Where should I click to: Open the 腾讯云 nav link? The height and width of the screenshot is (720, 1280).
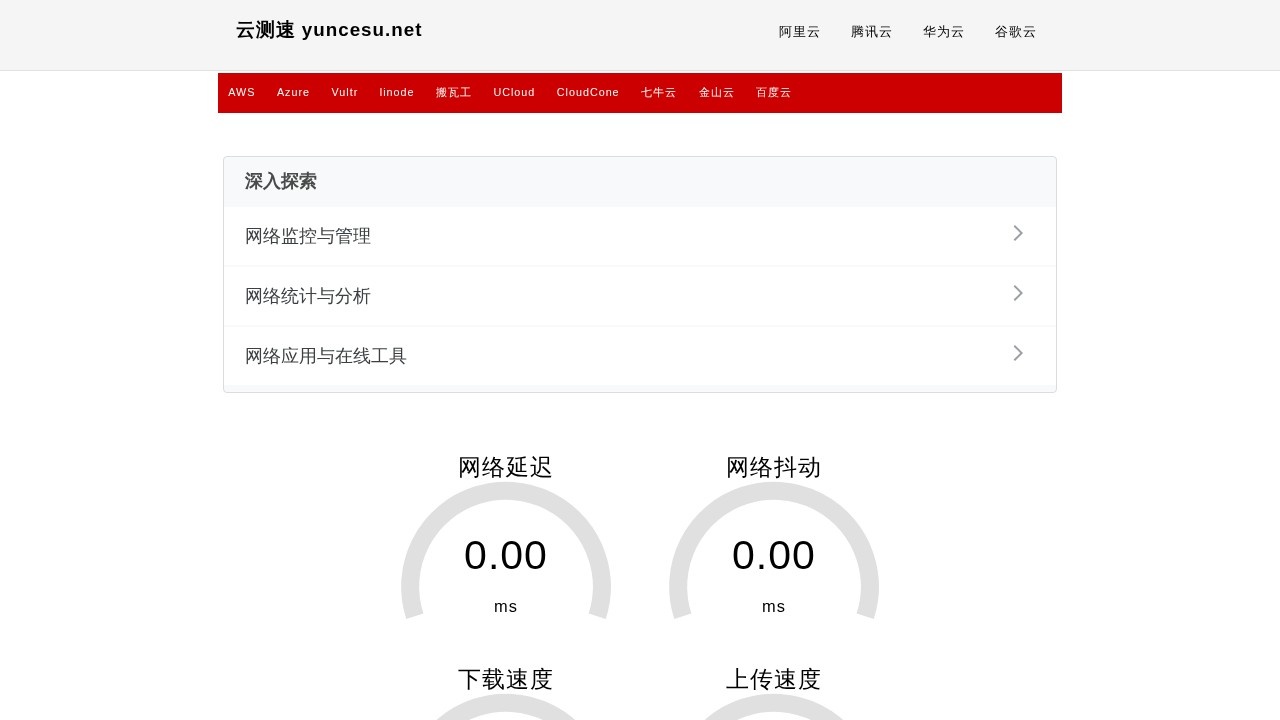(x=871, y=32)
